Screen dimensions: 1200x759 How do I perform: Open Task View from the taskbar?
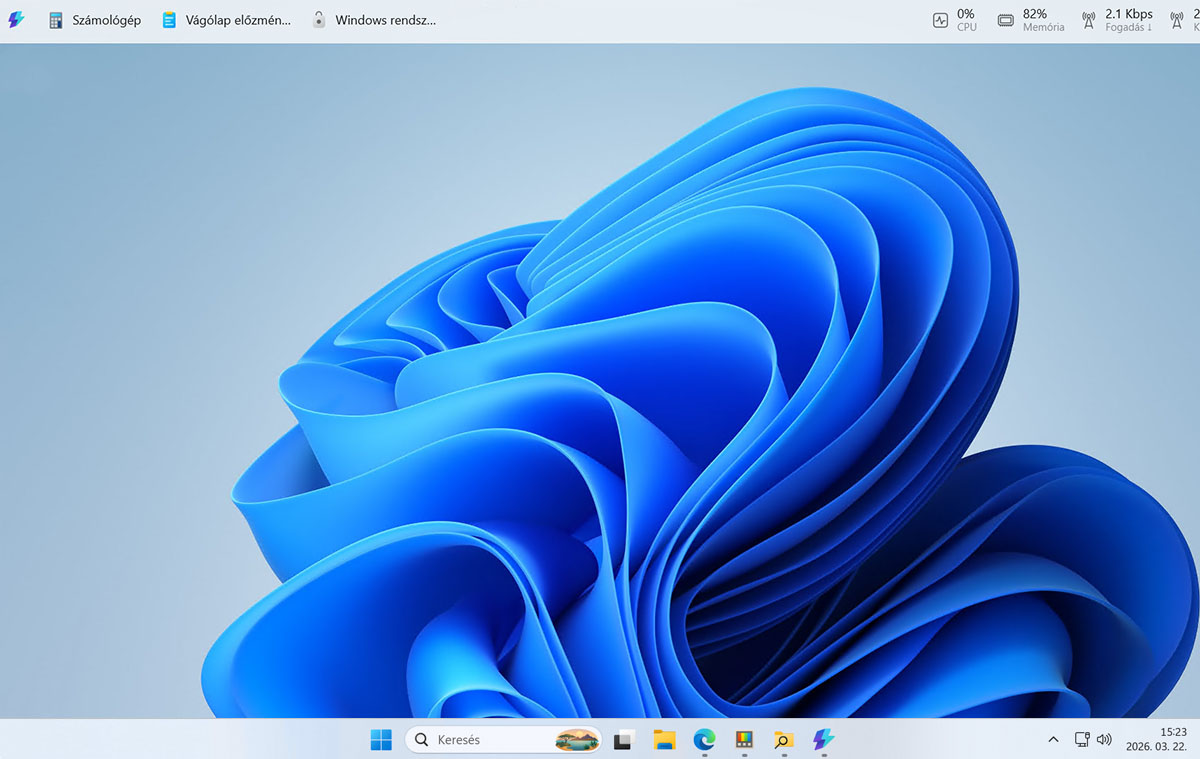click(x=624, y=740)
